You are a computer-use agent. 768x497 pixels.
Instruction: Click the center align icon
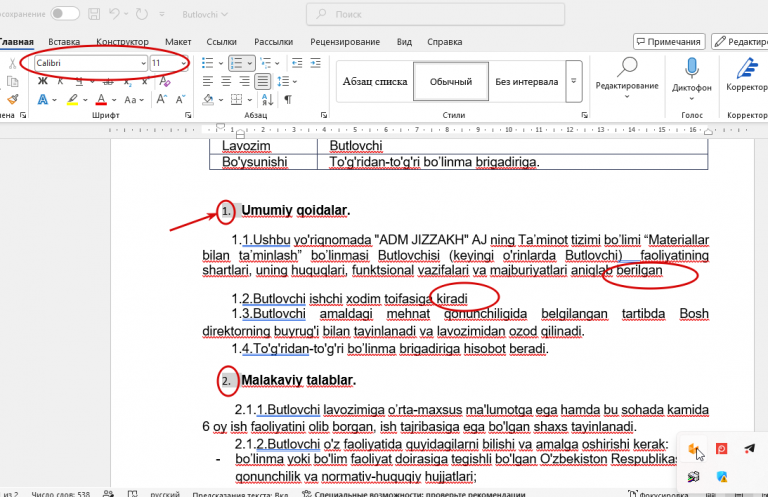coord(226,81)
